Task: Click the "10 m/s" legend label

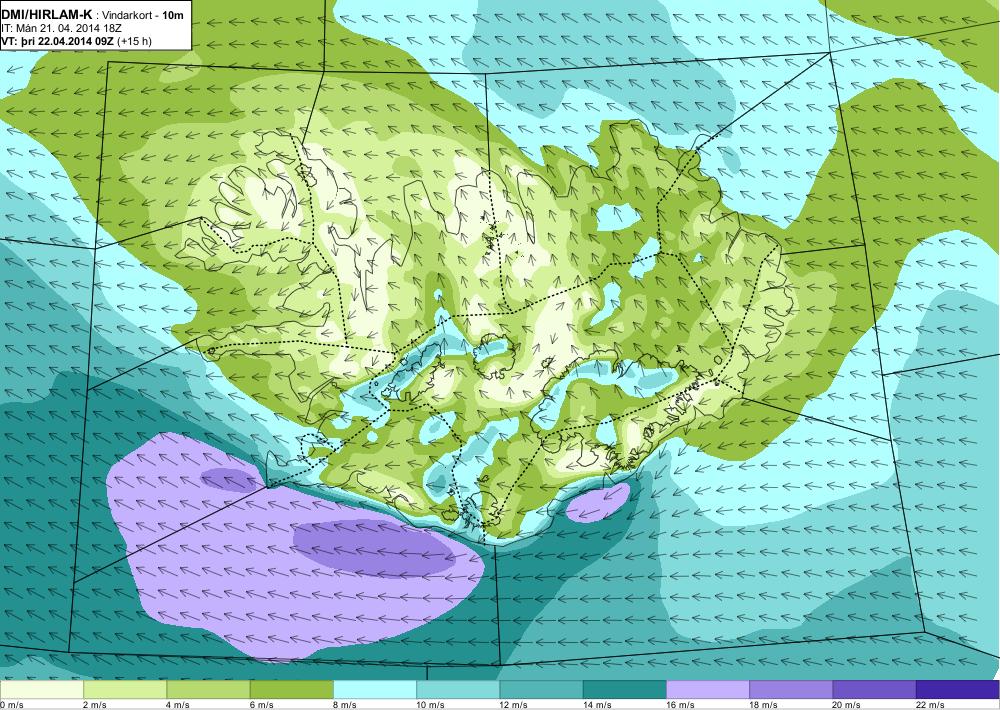Action: 430,705
